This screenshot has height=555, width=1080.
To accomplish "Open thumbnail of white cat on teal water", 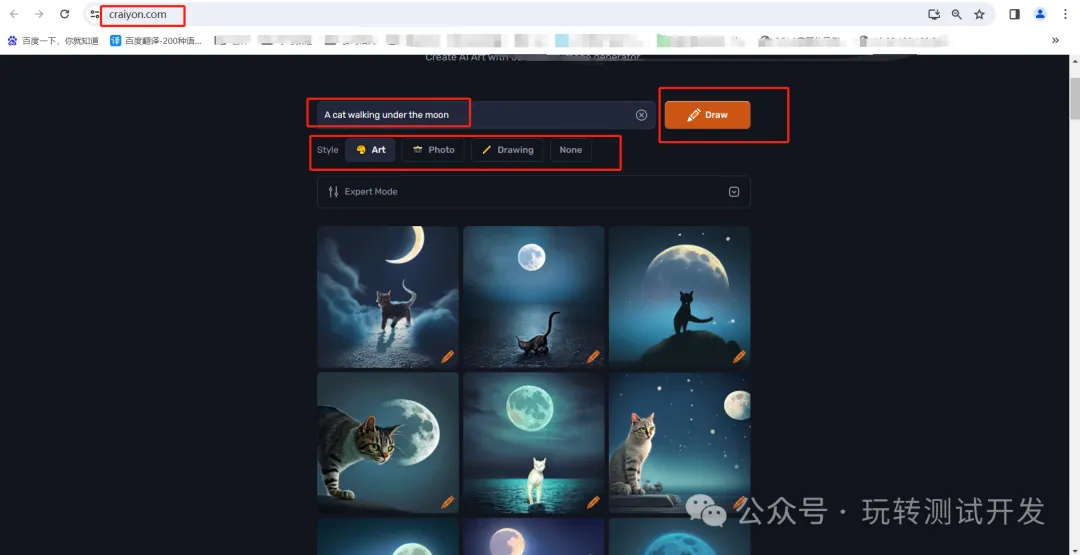I will pos(534,443).
